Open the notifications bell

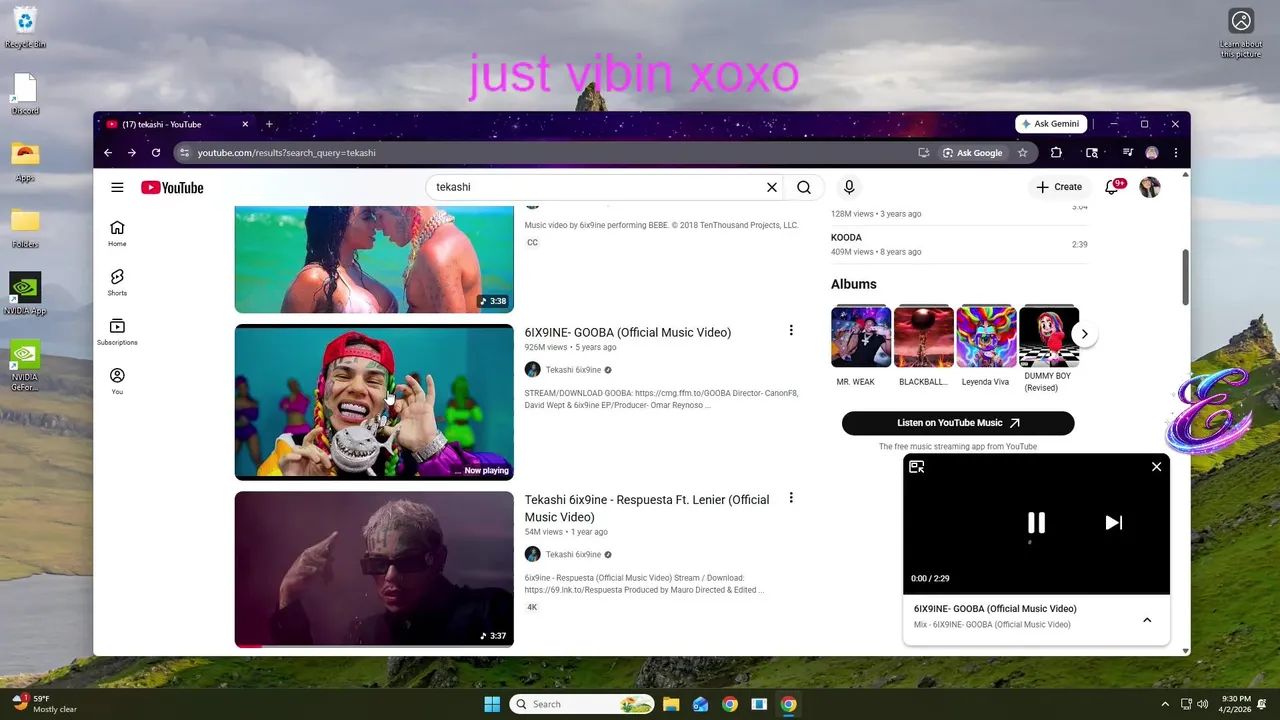(x=1112, y=187)
